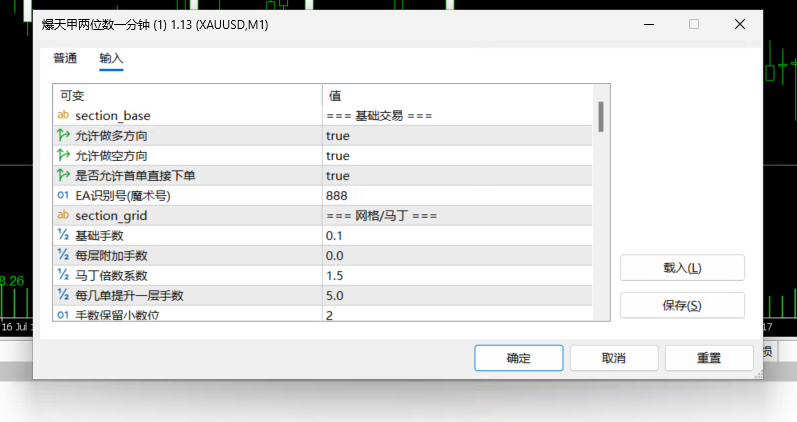Screen dimensions: 797x422
Task: Click the 确定 button
Action: coord(518,358)
